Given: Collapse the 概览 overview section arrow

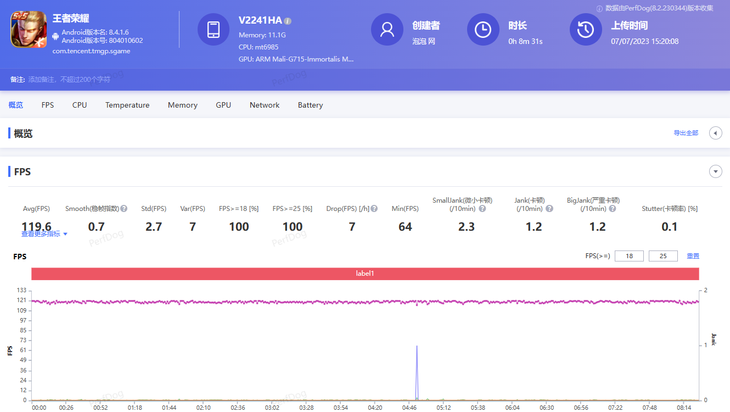Looking at the screenshot, I should tap(715, 133).
